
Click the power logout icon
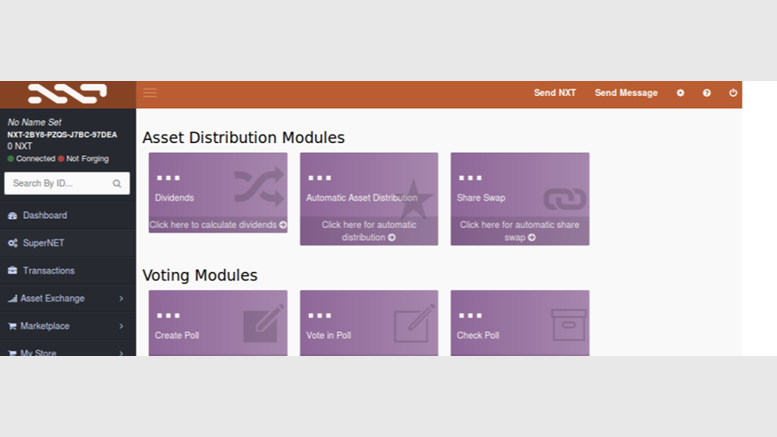733,93
